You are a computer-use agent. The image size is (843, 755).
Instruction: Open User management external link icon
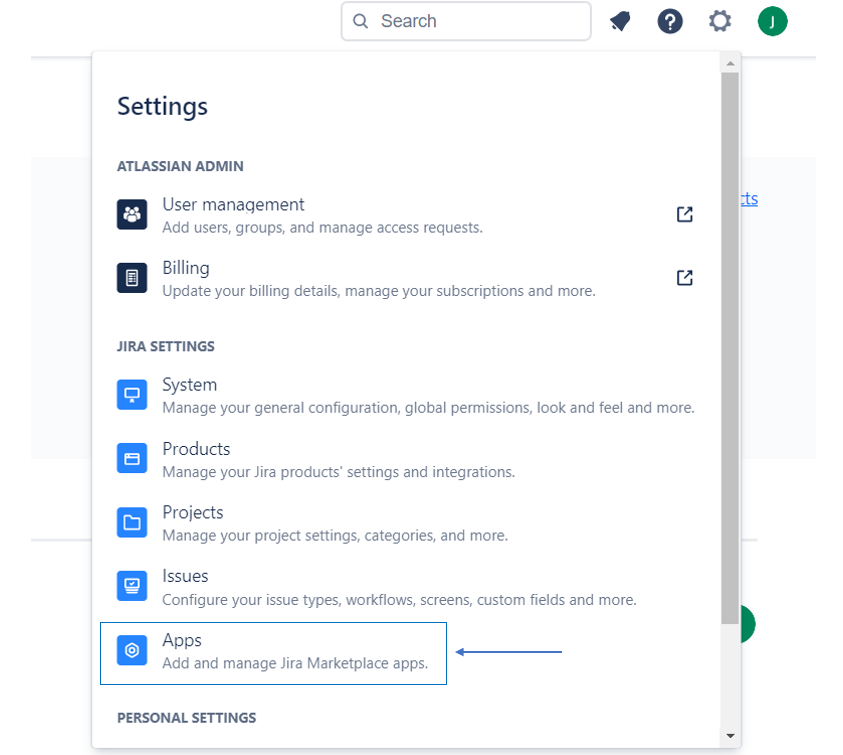[x=684, y=214]
